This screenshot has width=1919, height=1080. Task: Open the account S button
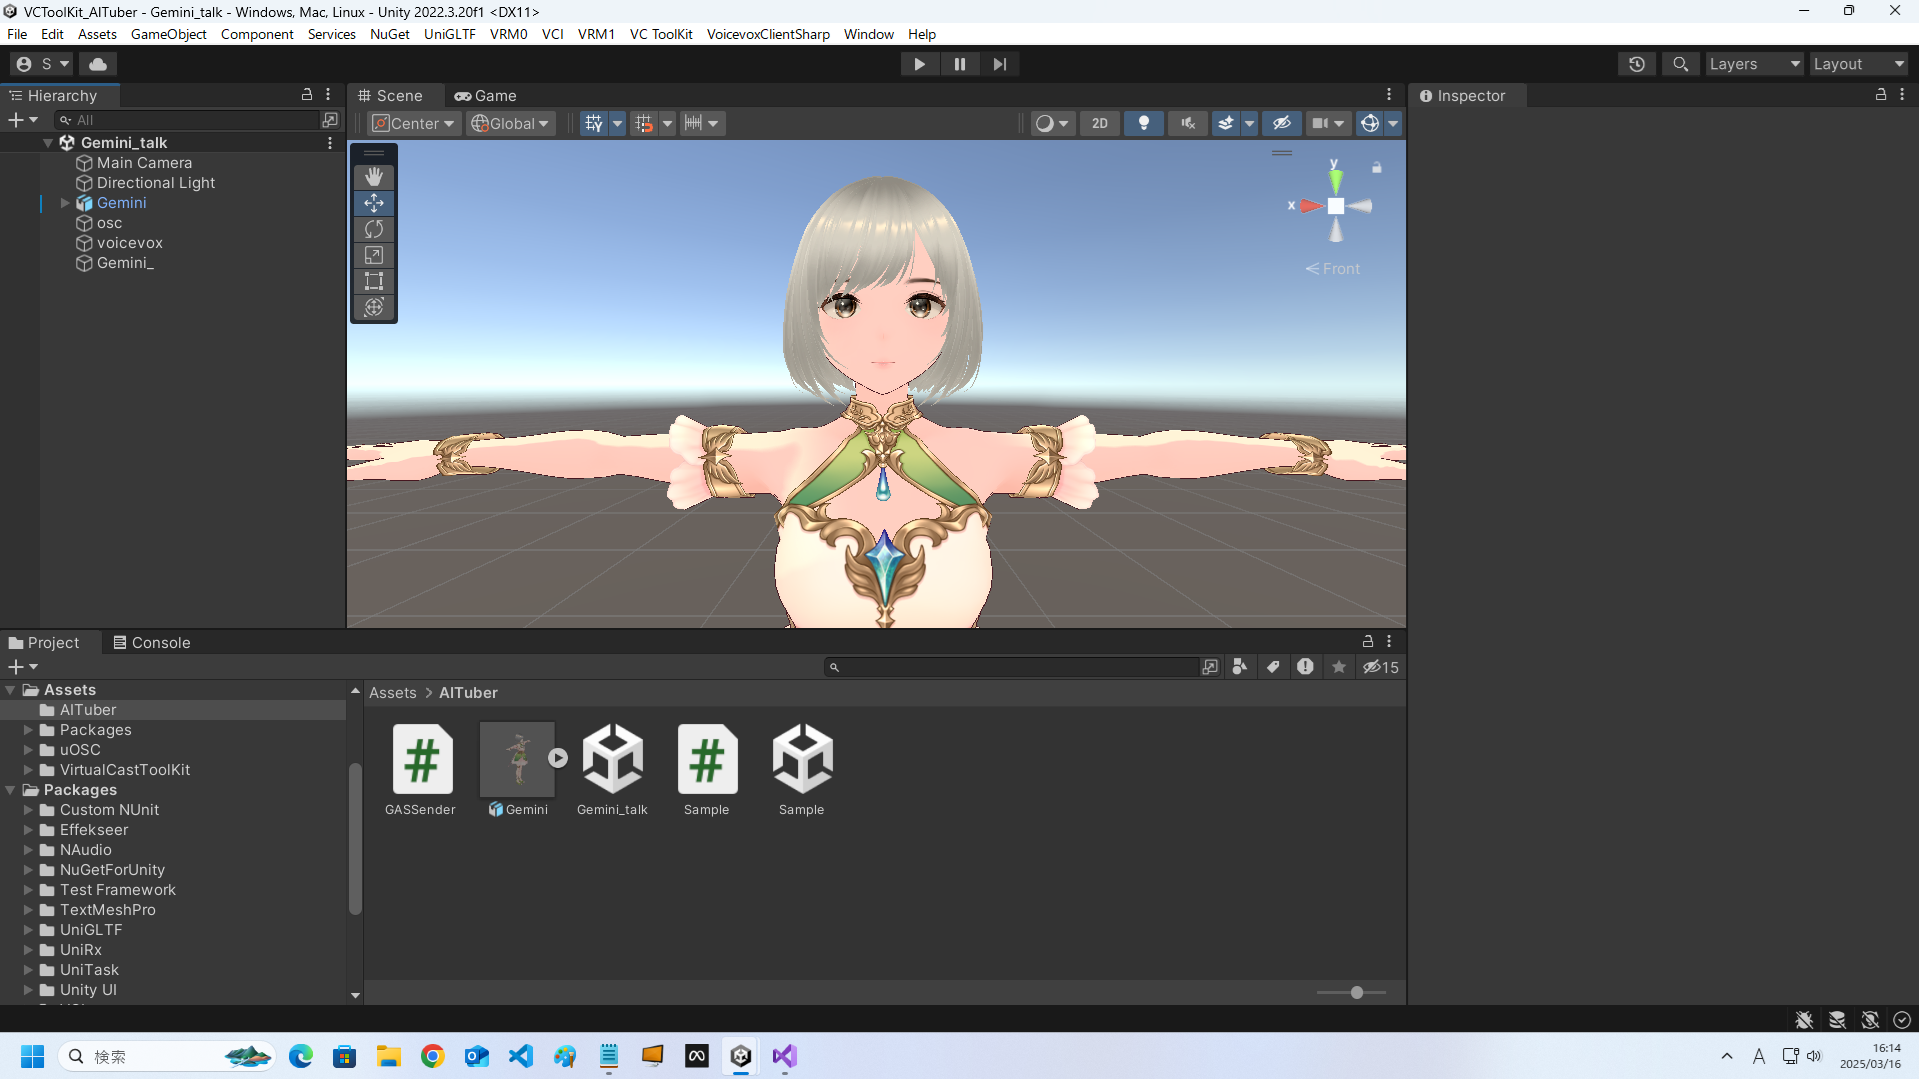coord(43,64)
